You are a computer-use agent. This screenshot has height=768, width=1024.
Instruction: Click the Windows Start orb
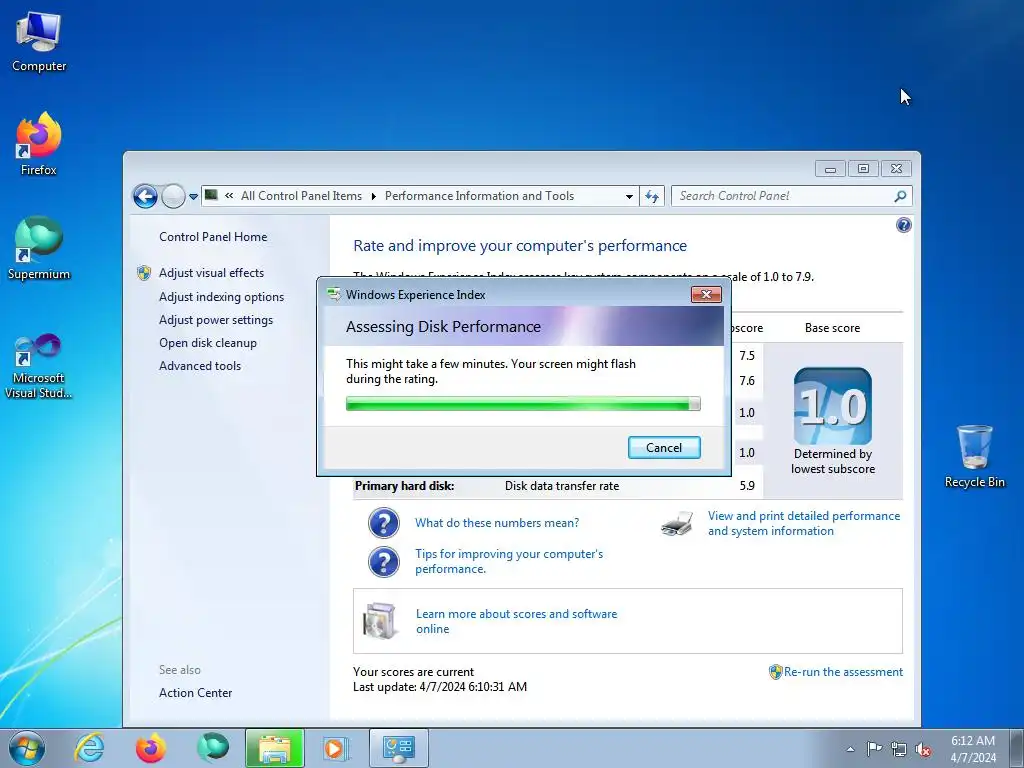(27, 748)
